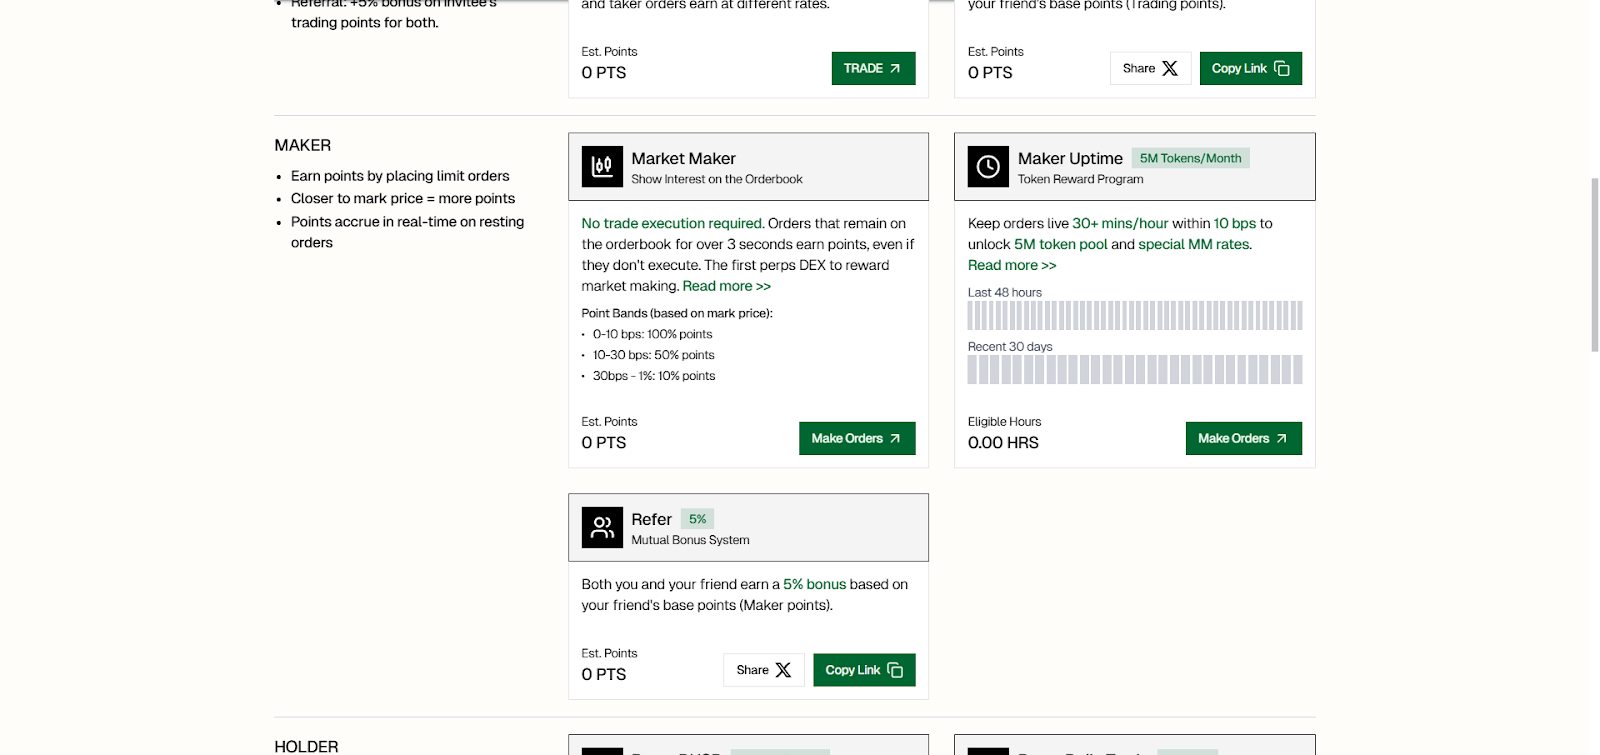
Task: Click '0-10 bps: 100% points' band text
Action: click(652, 334)
